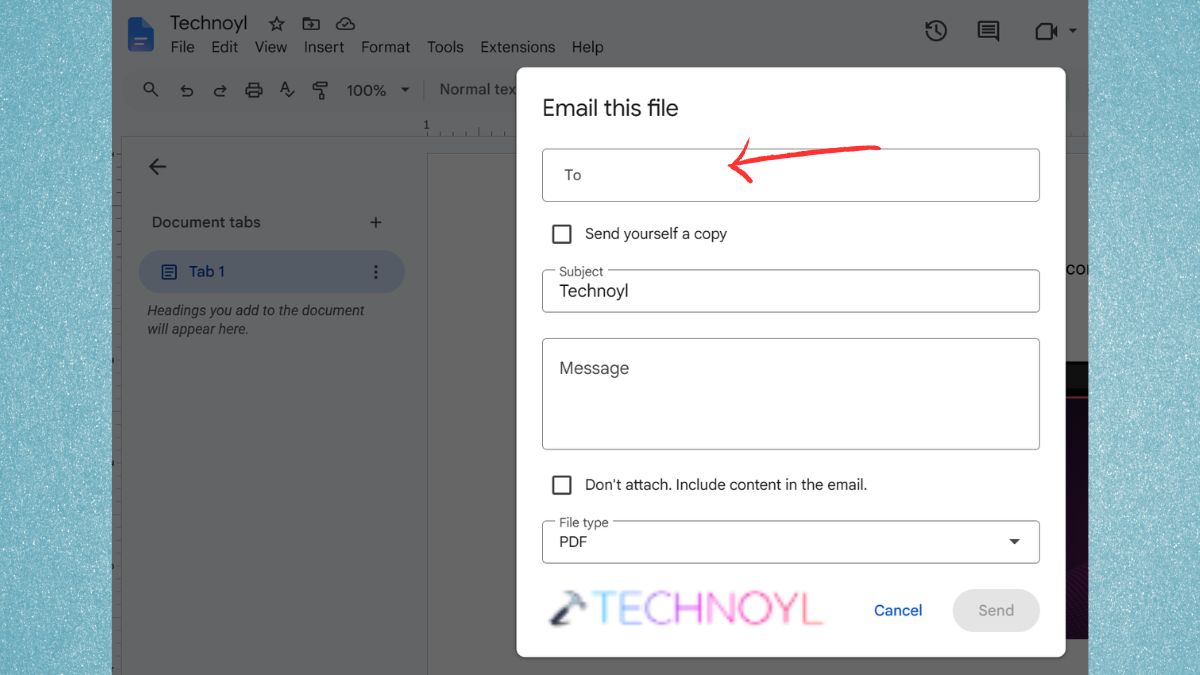Click the undo icon
Image resolution: width=1200 pixels, height=675 pixels.
tap(186, 90)
